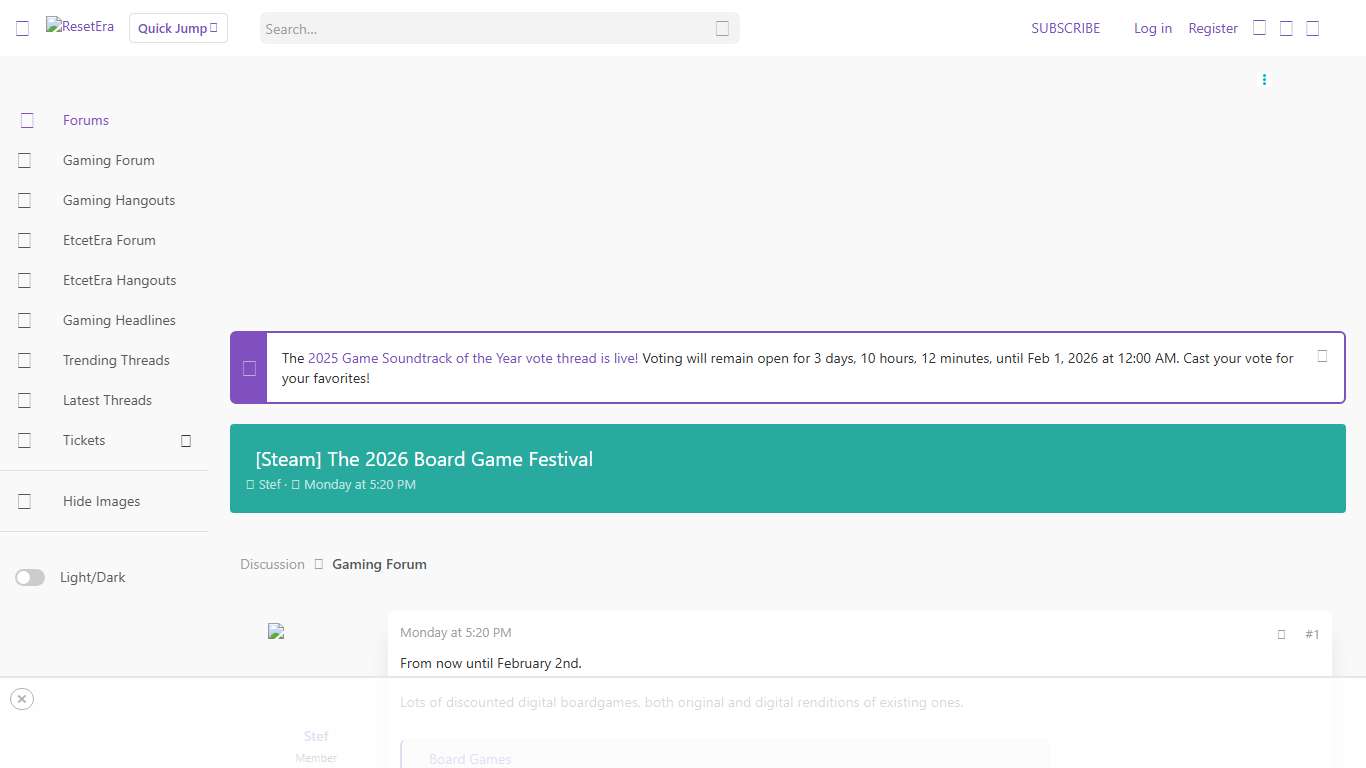This screenshot has height=768, width=1366.
Task: Click the Forums sidebar icon
Action: (x=27, y=120)
